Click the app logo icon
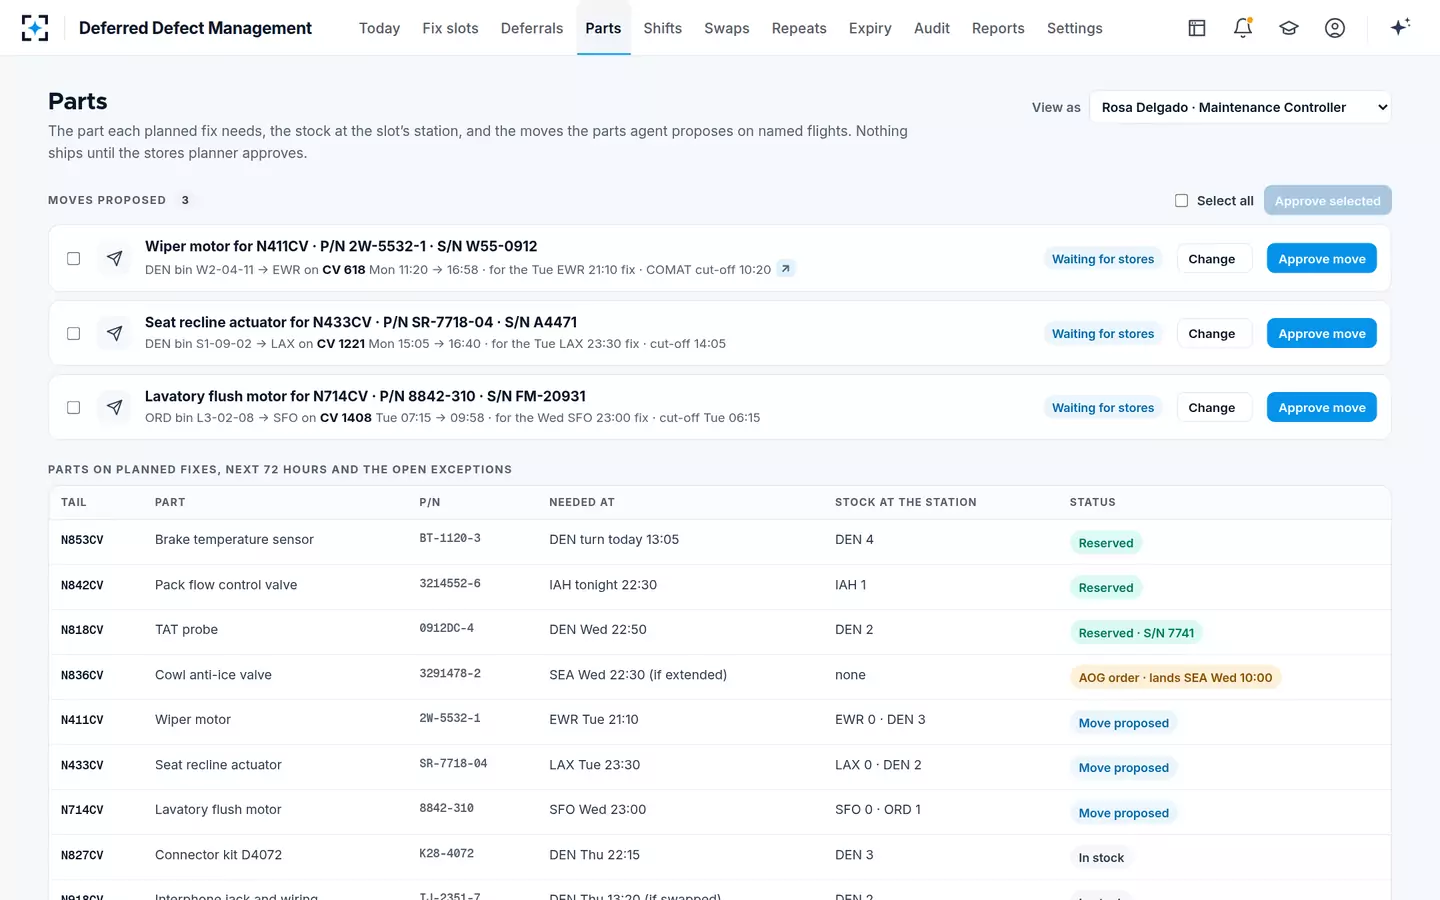 pyautogui.click(x=35, y=28)
